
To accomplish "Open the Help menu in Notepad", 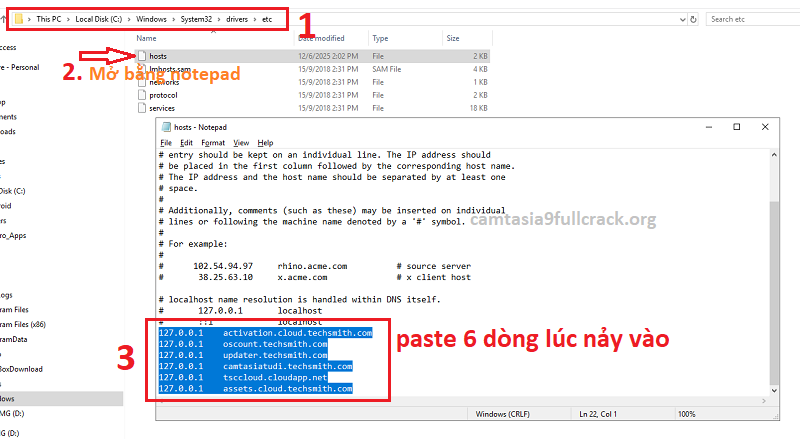I will 265,143.
